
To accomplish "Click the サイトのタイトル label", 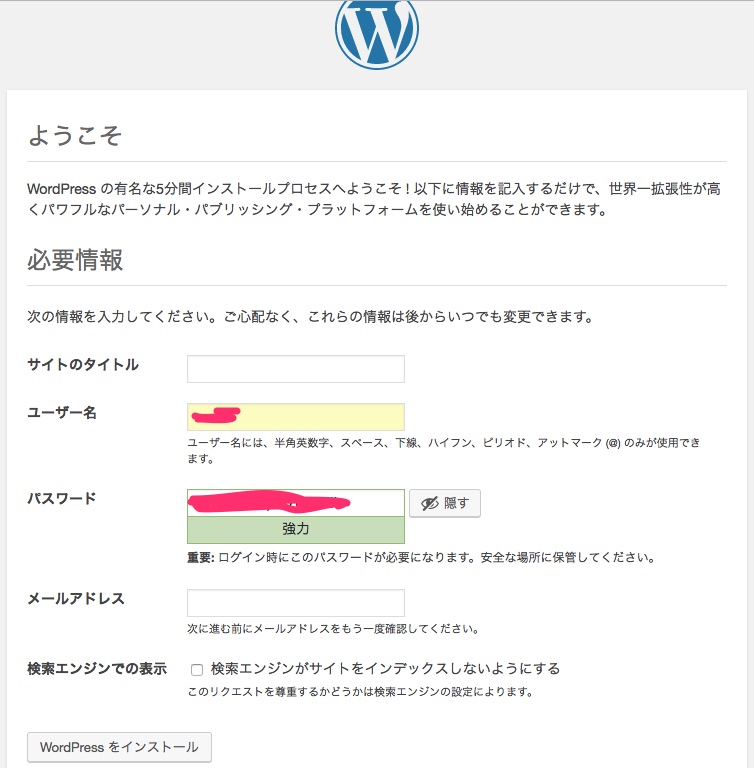I will (x=83, y=364).
